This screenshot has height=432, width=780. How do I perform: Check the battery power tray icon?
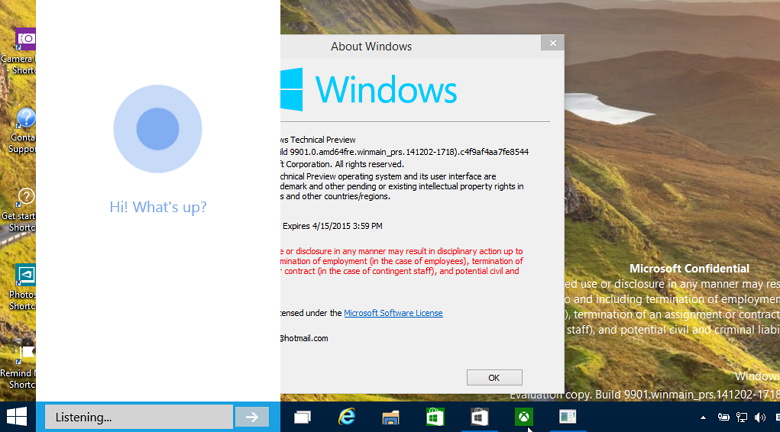(723, 417)
